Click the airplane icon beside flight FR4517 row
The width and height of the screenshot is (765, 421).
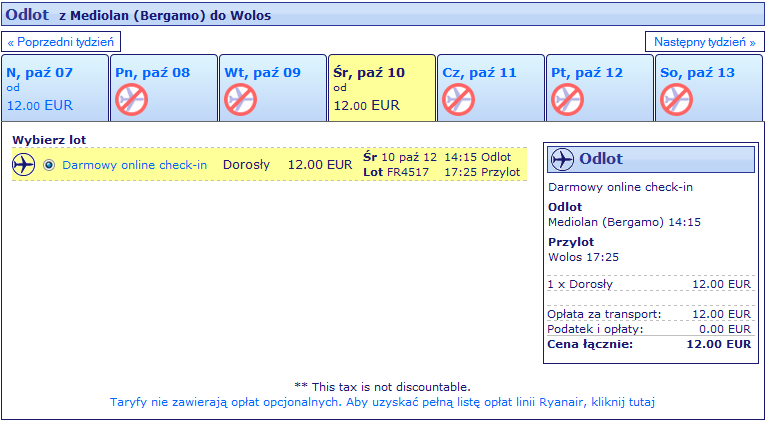point(24,164)
